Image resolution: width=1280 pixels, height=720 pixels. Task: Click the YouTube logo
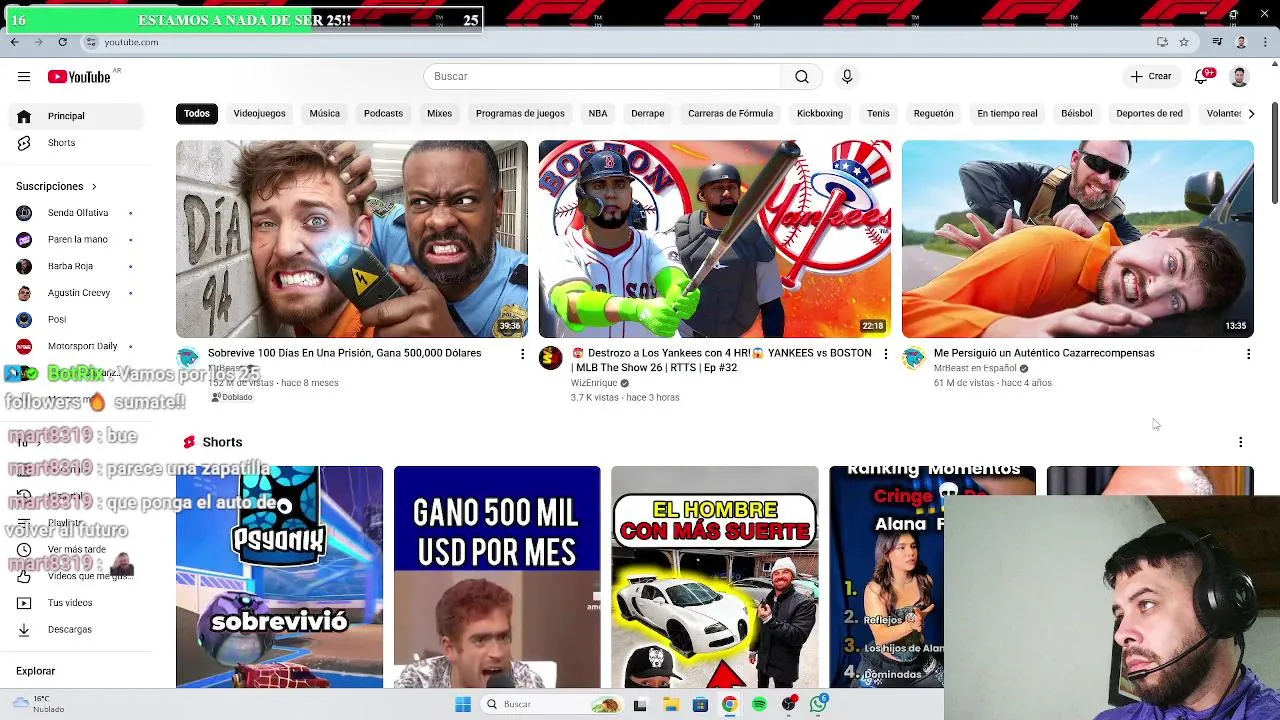coord(79,77)
